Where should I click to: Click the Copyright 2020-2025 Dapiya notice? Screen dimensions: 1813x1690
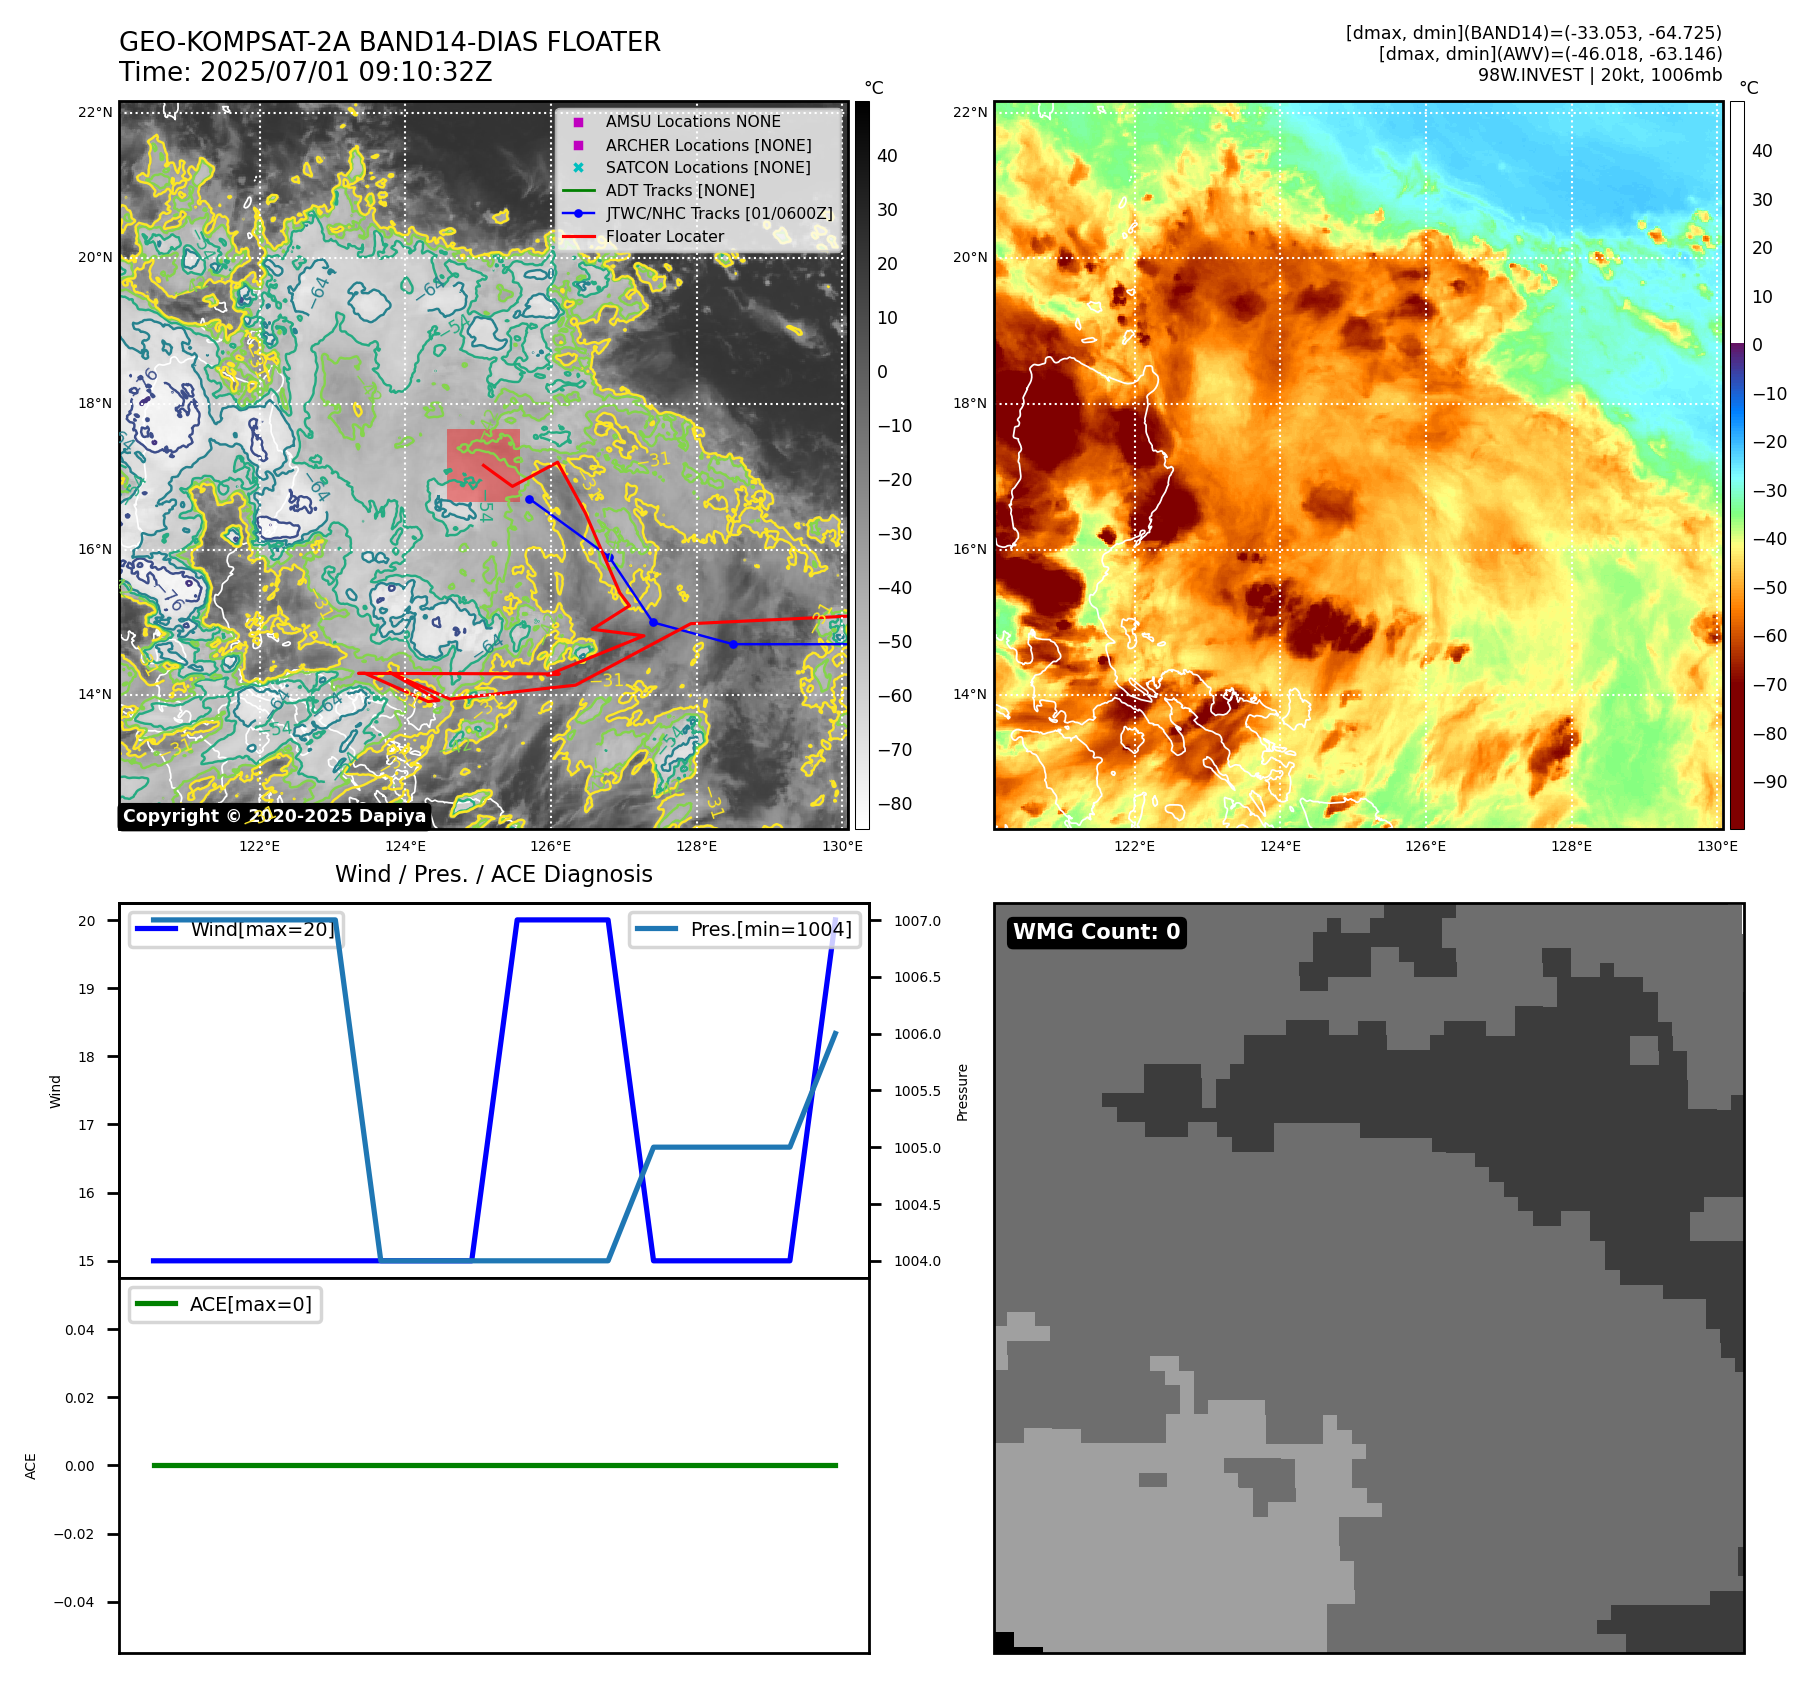pos(274,816)
